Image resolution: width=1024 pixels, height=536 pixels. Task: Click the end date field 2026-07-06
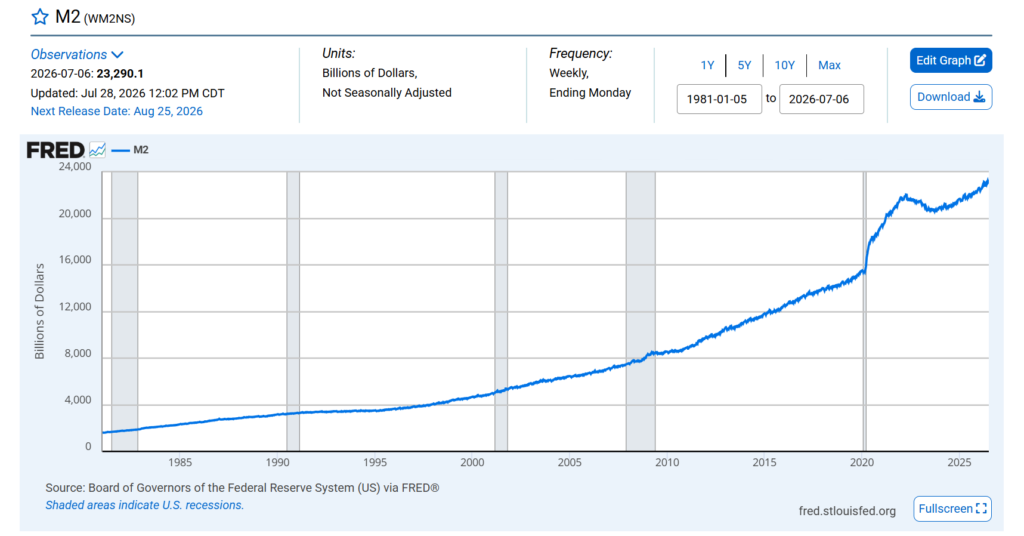click(821, 99)
